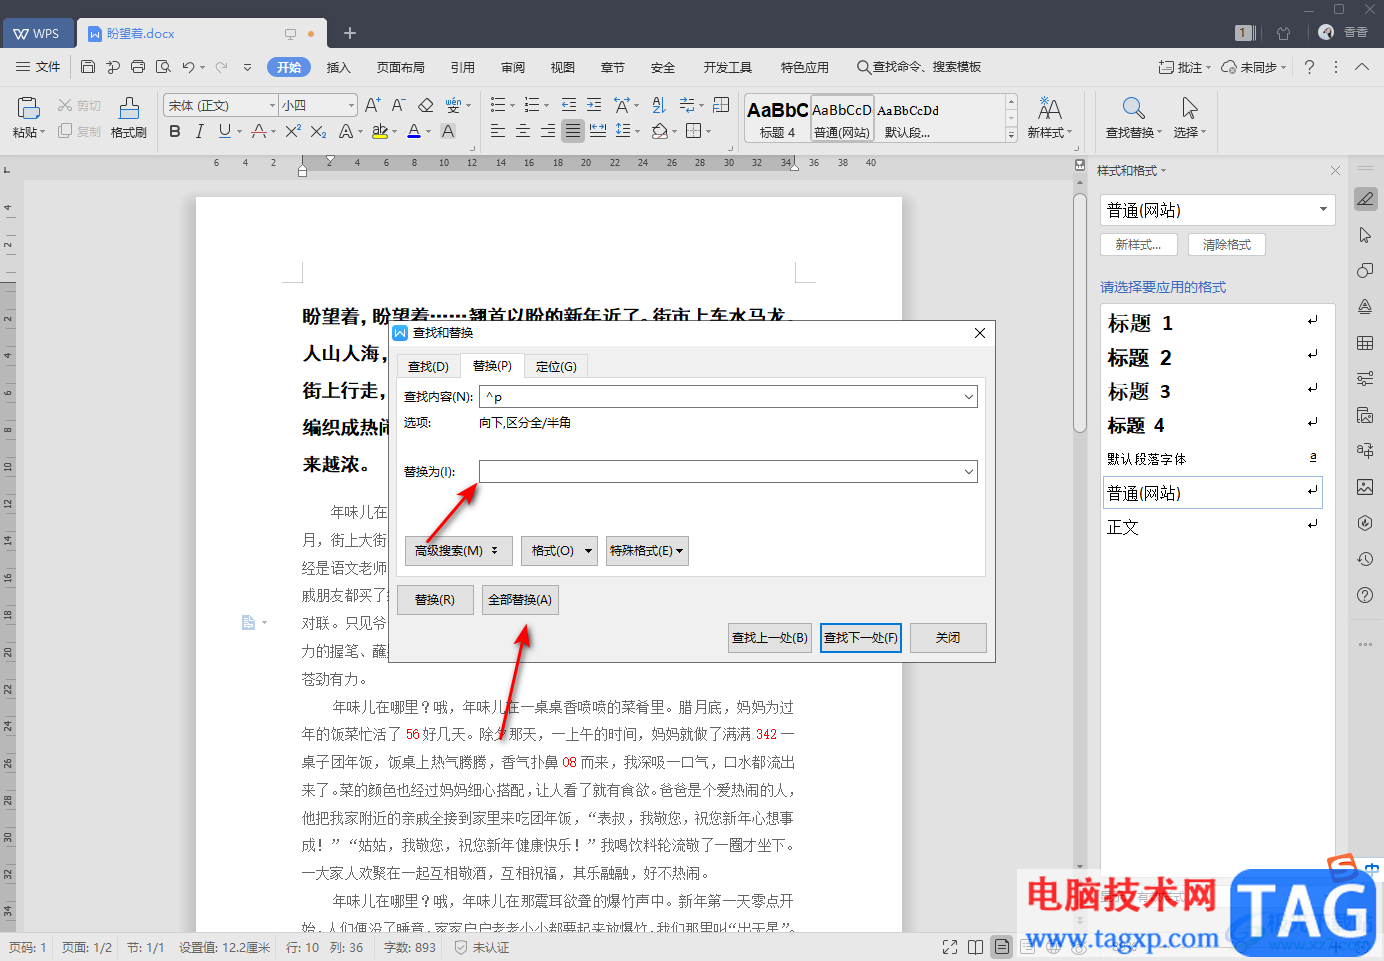The height and width of the screenshot is (961, 1384).
Task: Click the Print icon in quick access bar
Action: click(x=138, y=67)
